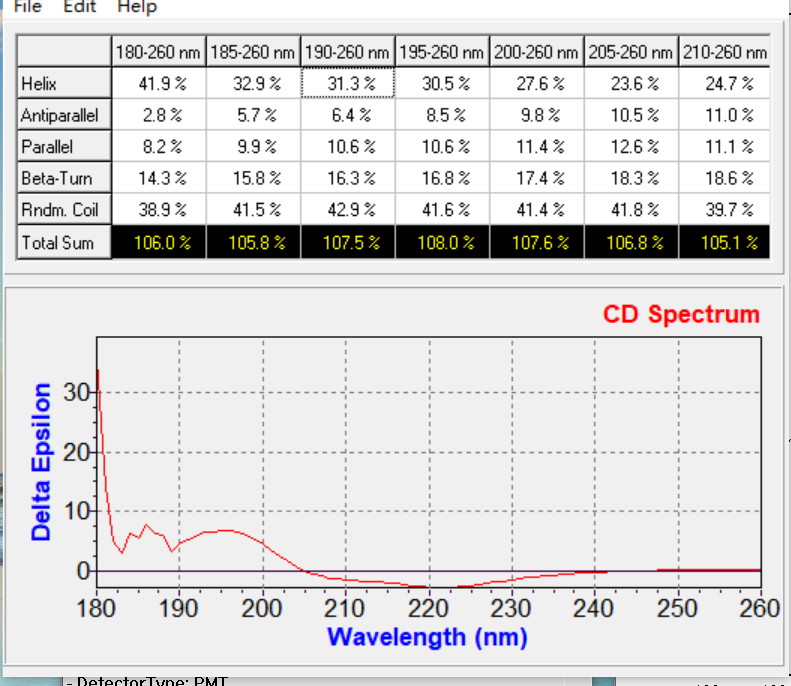The height and width of the screenshot is (686, 791).
Task: Select the 200-260 nm column header
Action: (x=537, y=51)
